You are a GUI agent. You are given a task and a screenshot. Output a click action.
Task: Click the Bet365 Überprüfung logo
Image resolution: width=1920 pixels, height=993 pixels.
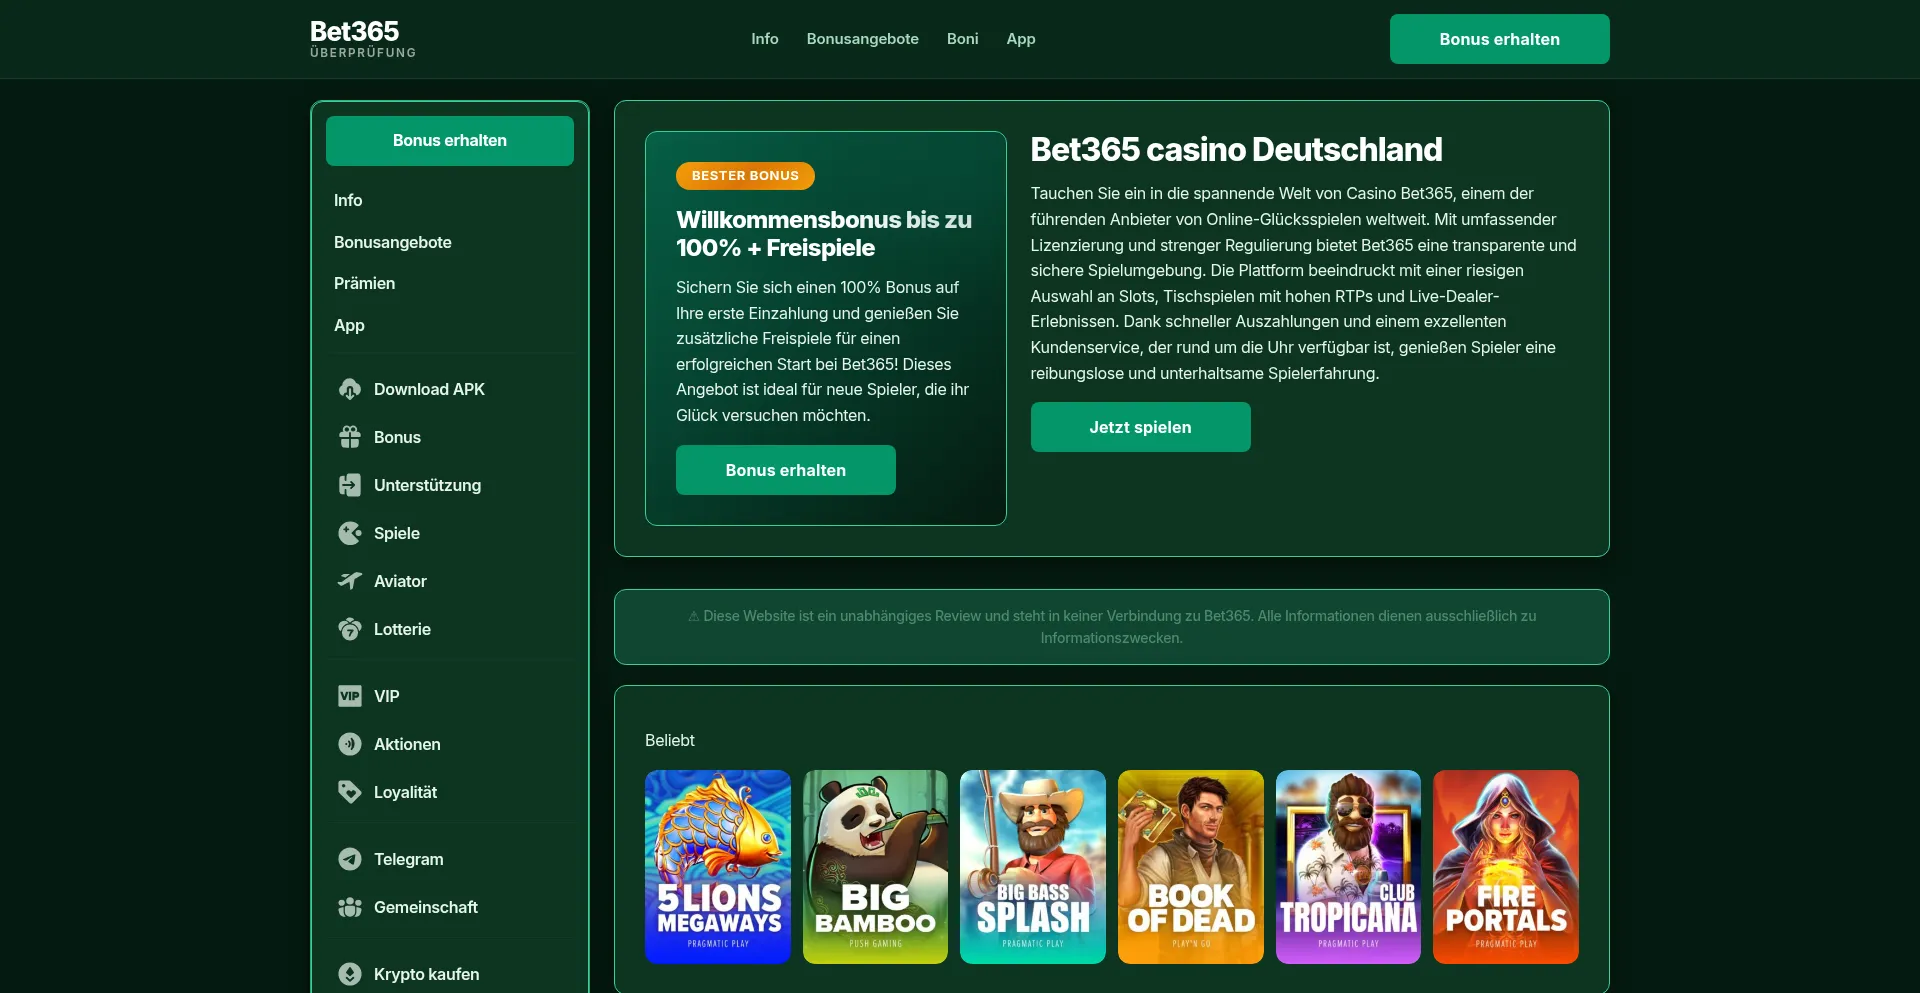click(x=363, y=39)
